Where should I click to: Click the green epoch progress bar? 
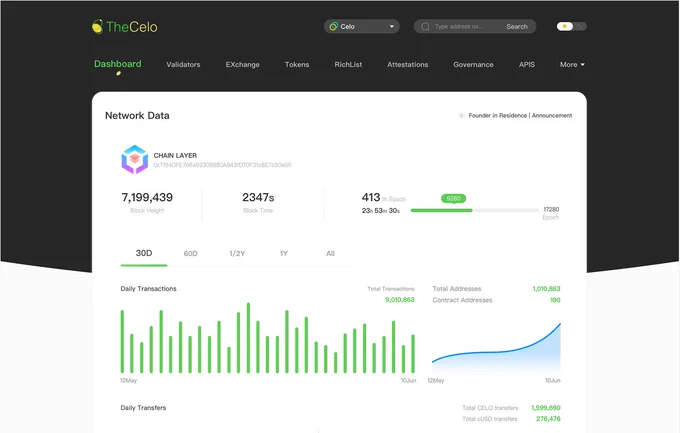pyautogui.click(x=441, y=210)
